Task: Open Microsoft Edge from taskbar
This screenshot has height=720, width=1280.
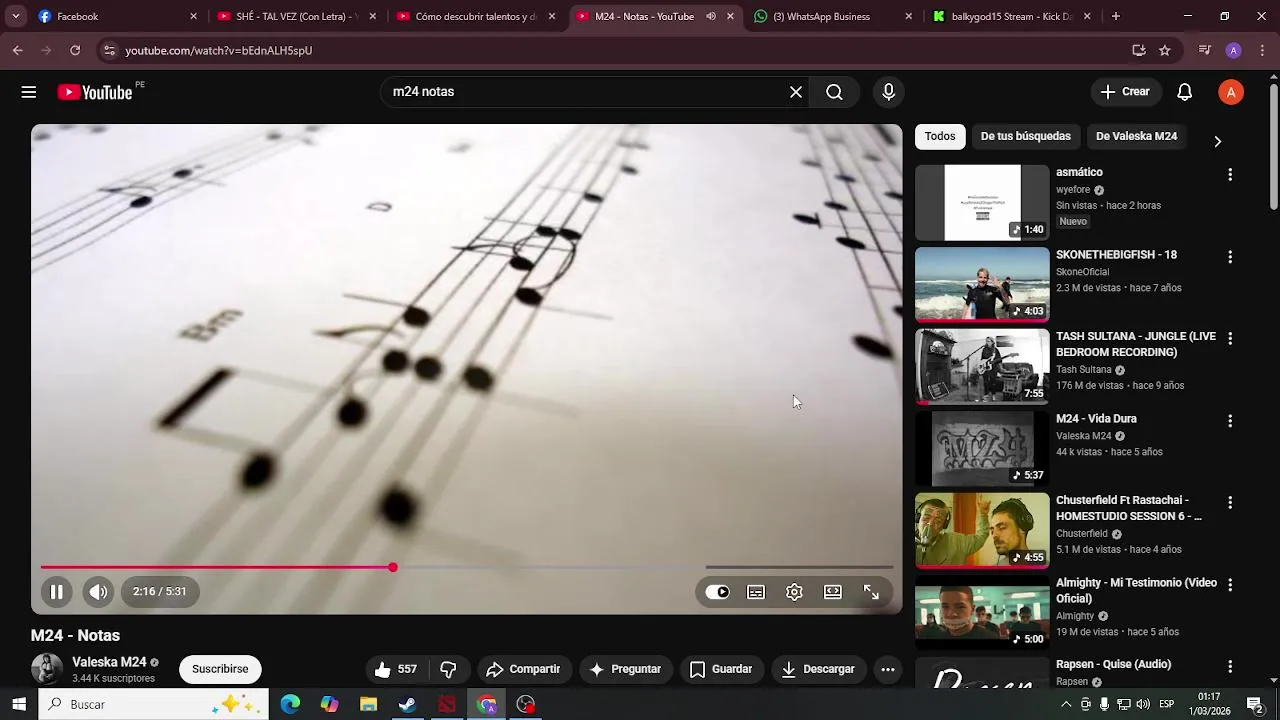Action: [x=290, y=704]
